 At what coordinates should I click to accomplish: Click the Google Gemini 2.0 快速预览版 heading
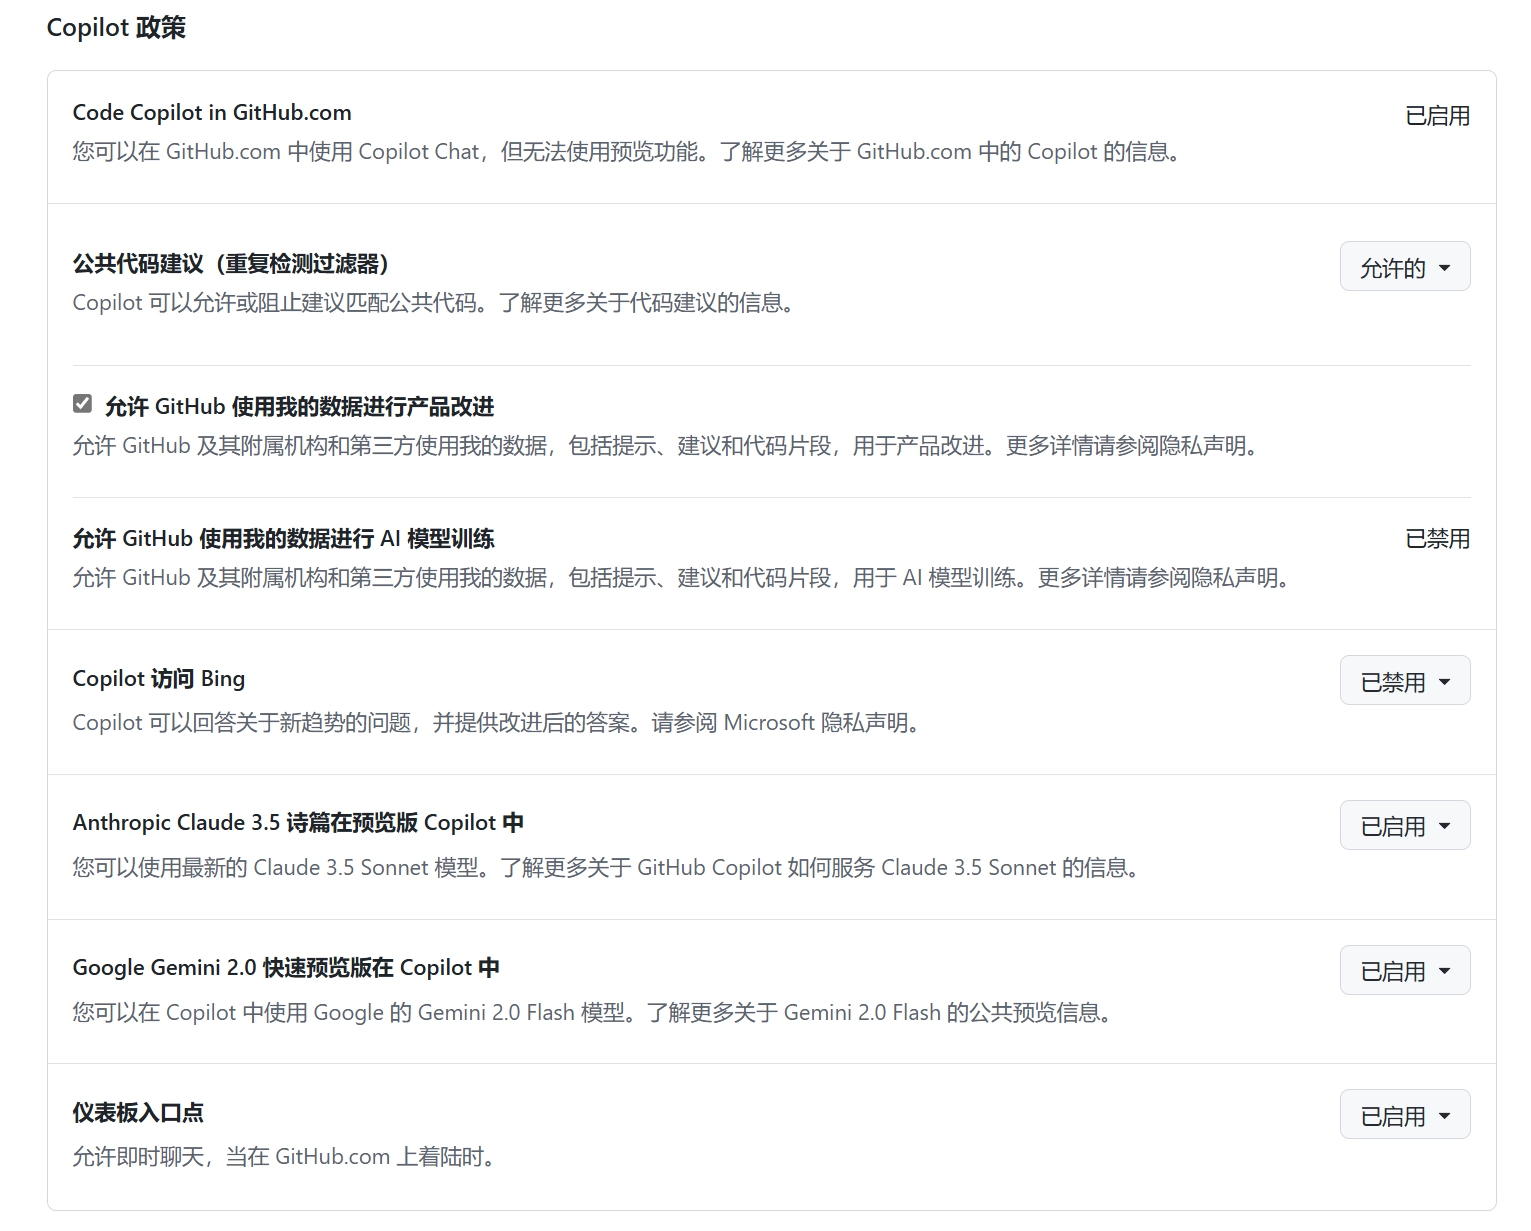pos(286,968)
